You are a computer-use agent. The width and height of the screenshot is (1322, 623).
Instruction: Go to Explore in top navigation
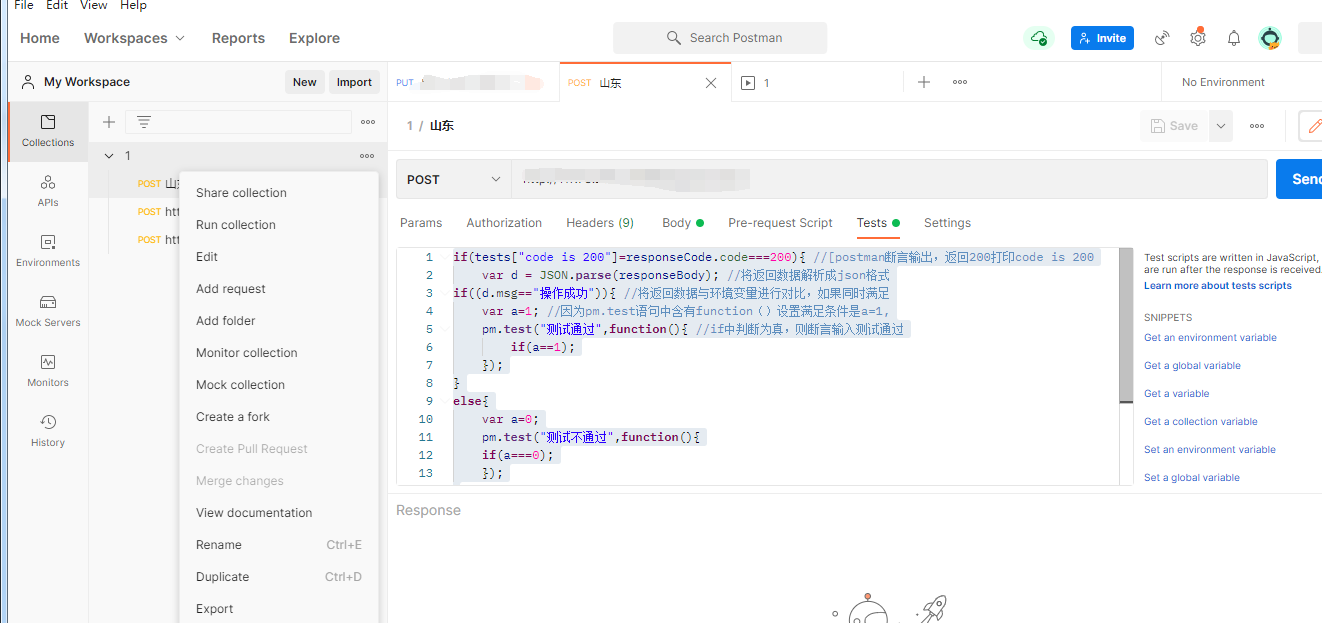[314, 38]
